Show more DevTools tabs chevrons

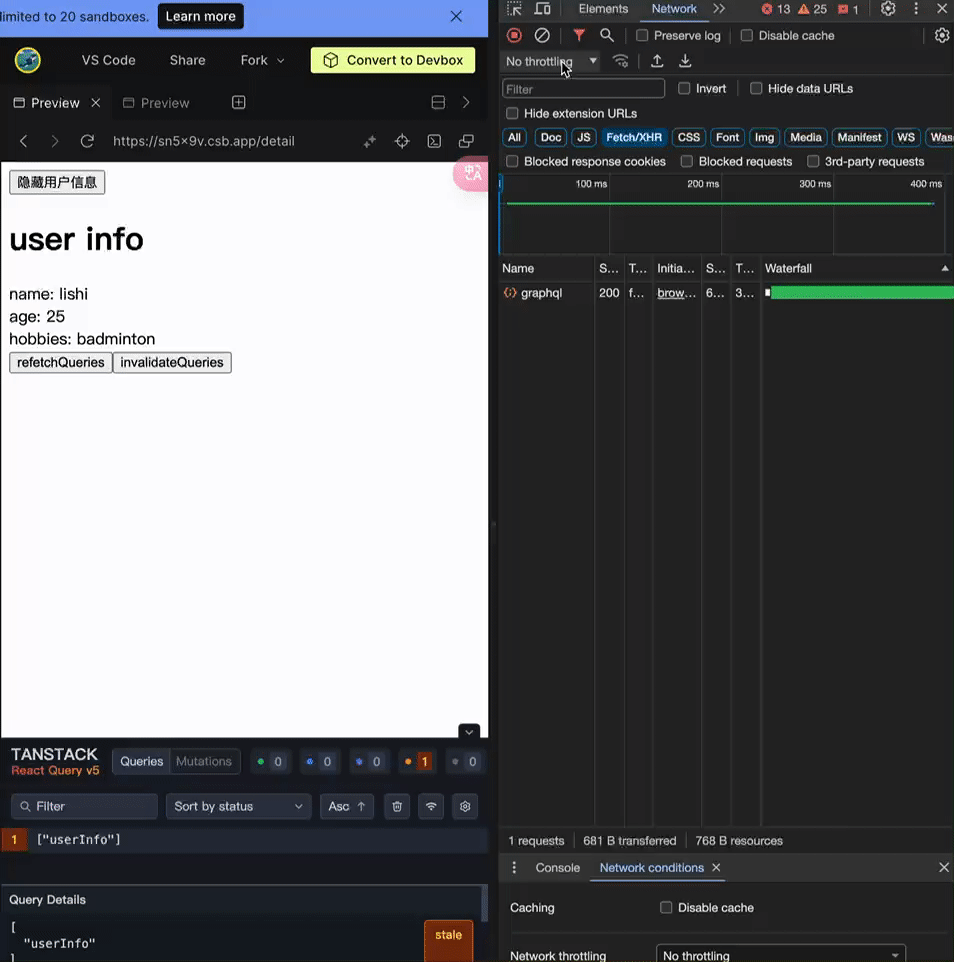(718, 9)
